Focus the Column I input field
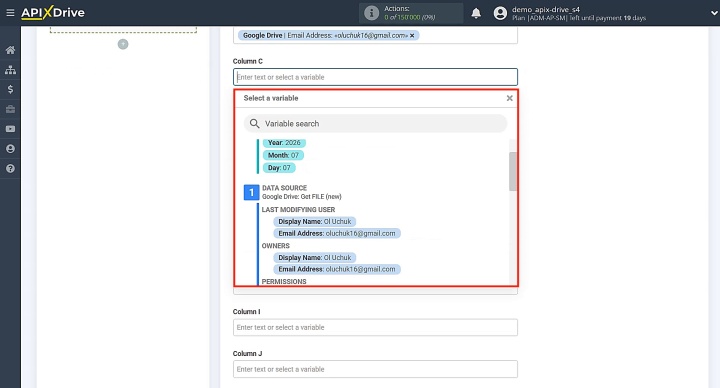The width and height of the screenshot is (720, 388). 375,327
